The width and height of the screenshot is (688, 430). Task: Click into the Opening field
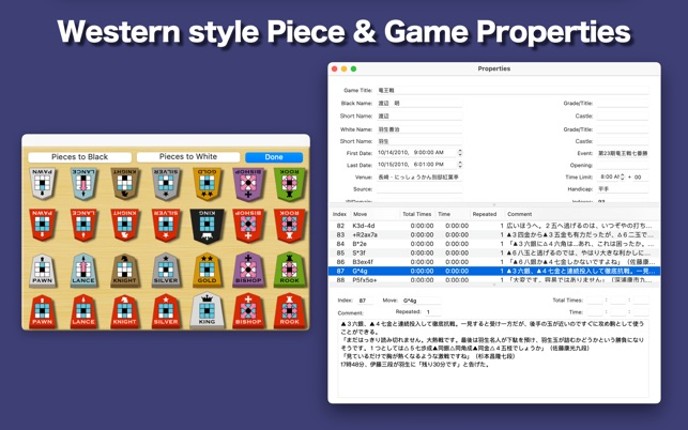pyautogui.click(x=623, y=165)
